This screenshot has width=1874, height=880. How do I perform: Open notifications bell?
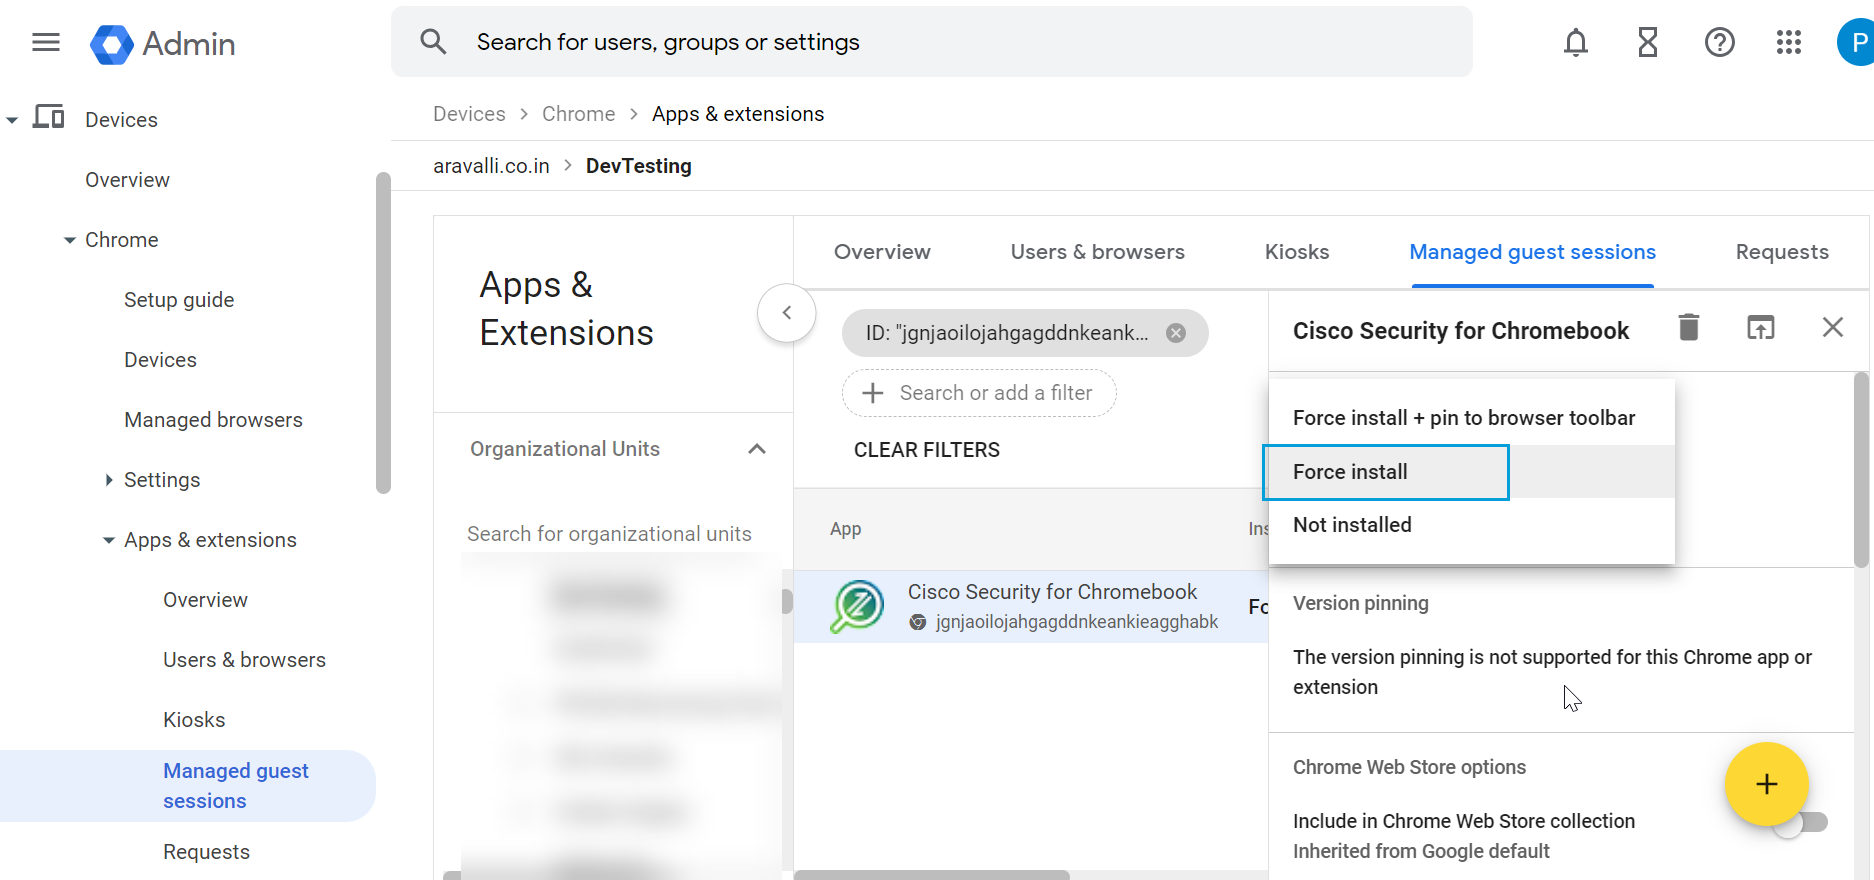pos(1576,42)
